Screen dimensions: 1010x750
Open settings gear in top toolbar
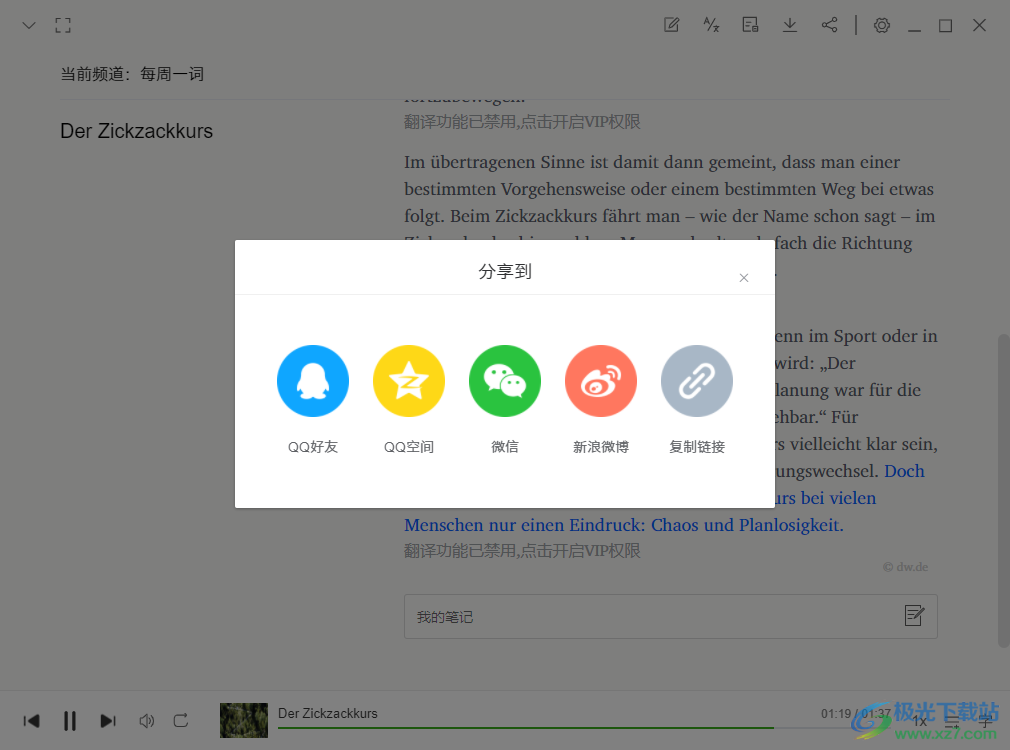[881, 25]
